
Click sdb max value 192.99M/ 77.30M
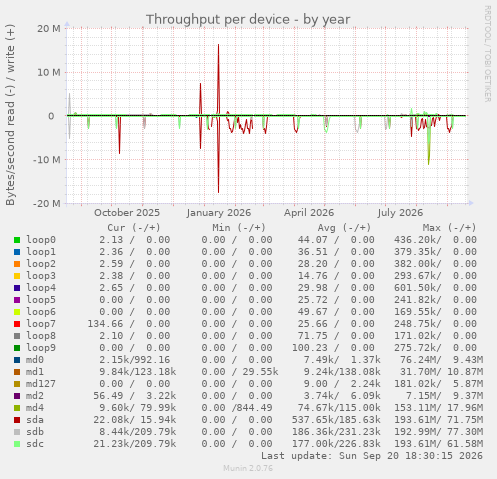click(x=439, y=432)
